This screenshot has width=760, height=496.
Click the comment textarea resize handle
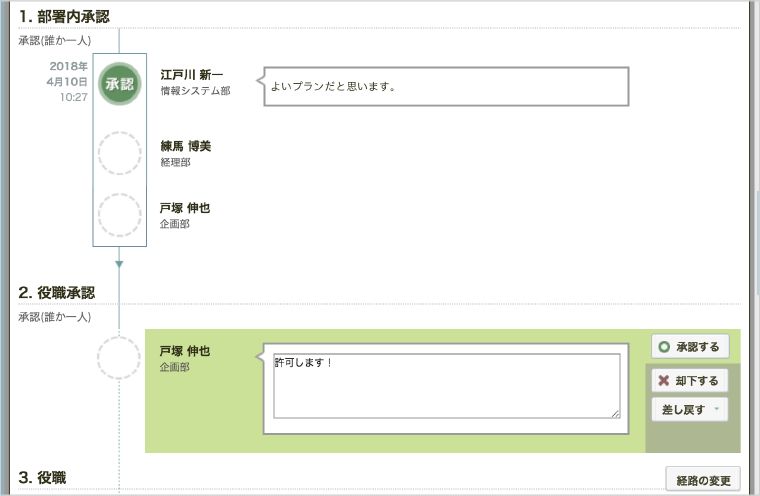click(x=616, y=414)
